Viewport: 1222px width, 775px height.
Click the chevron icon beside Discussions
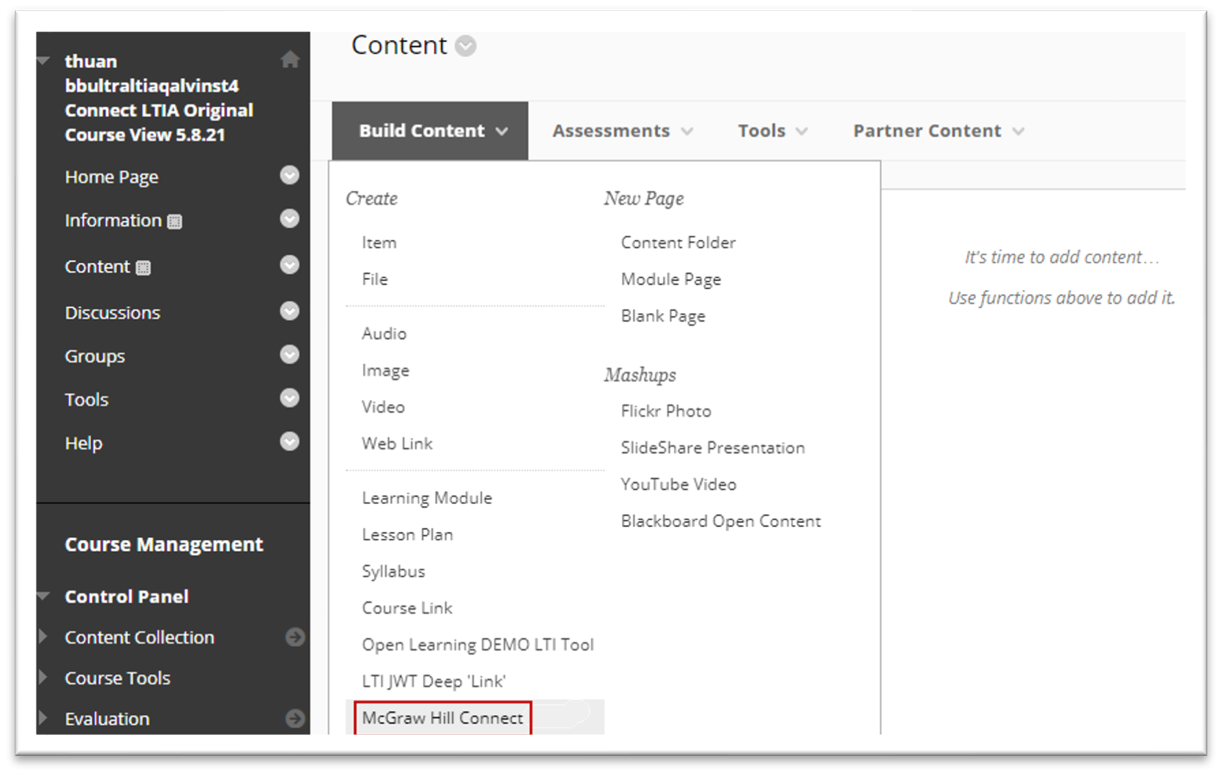pos(290,311)
